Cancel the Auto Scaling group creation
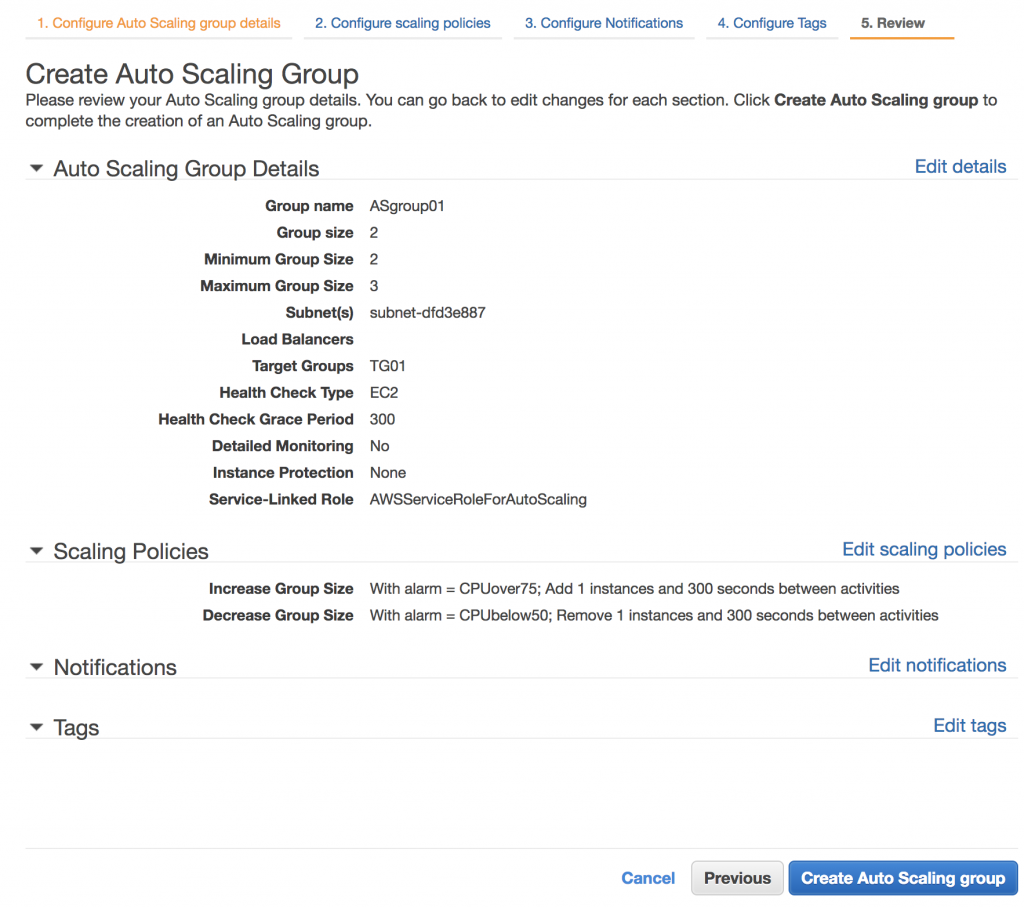 (648, 878)
